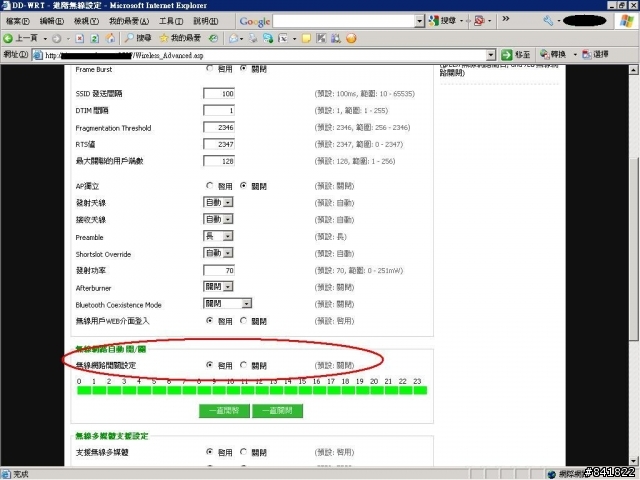Click the green 'always on' button
The height and width of the screenshot is (480, 640).
(224, 411)
